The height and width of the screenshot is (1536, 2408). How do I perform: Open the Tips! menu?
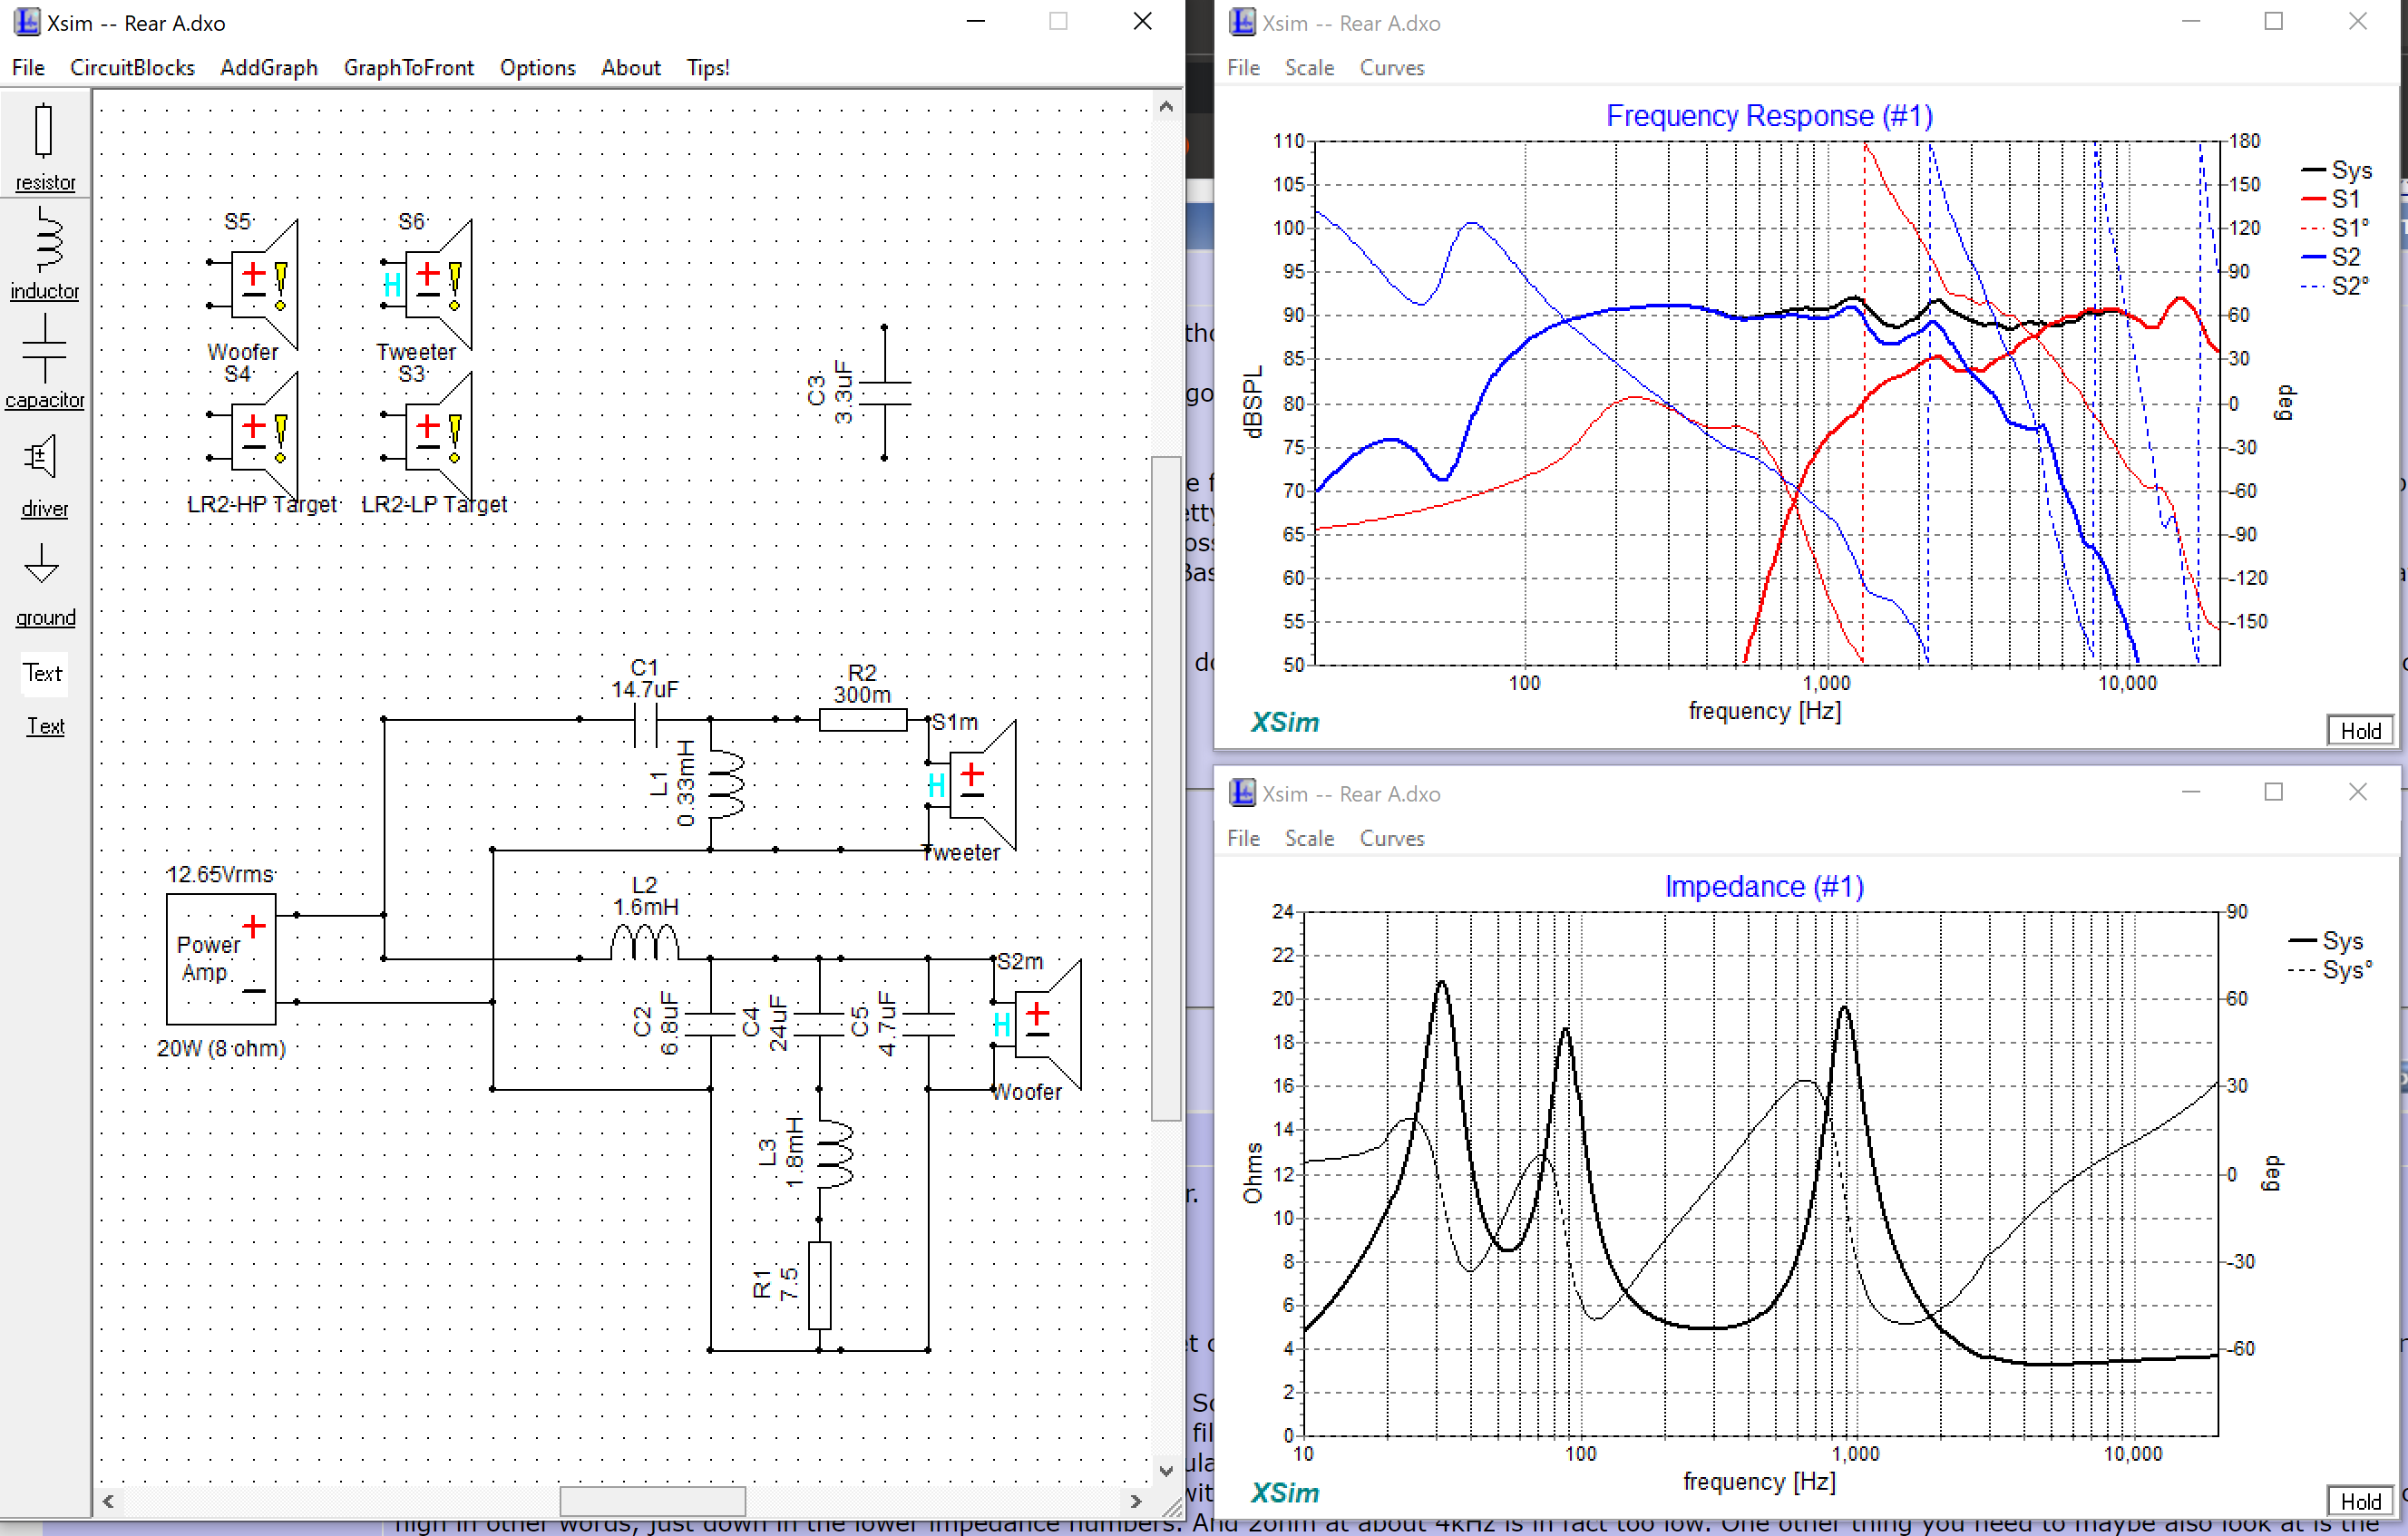[708, 67]
